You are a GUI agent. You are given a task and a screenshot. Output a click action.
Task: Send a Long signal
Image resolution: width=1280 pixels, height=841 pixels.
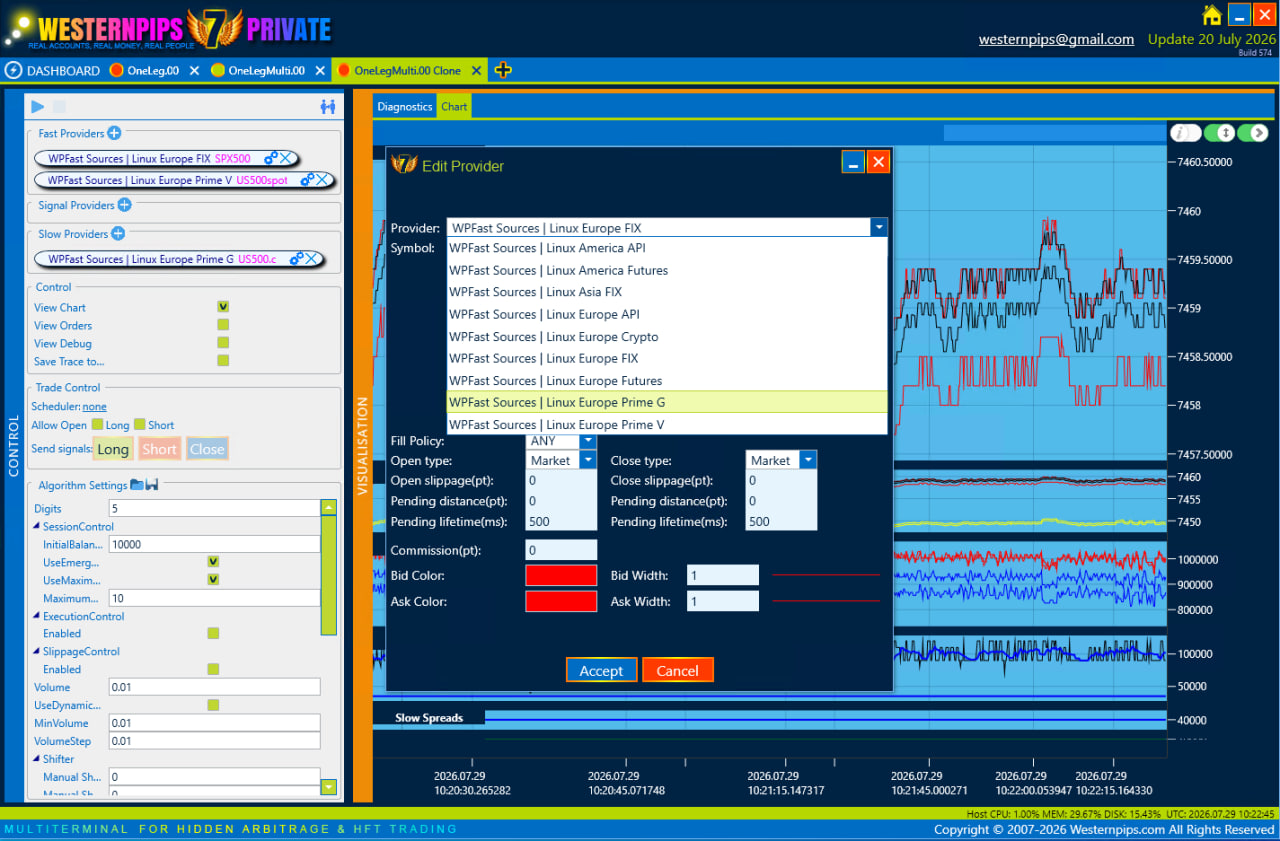point(112,449)
